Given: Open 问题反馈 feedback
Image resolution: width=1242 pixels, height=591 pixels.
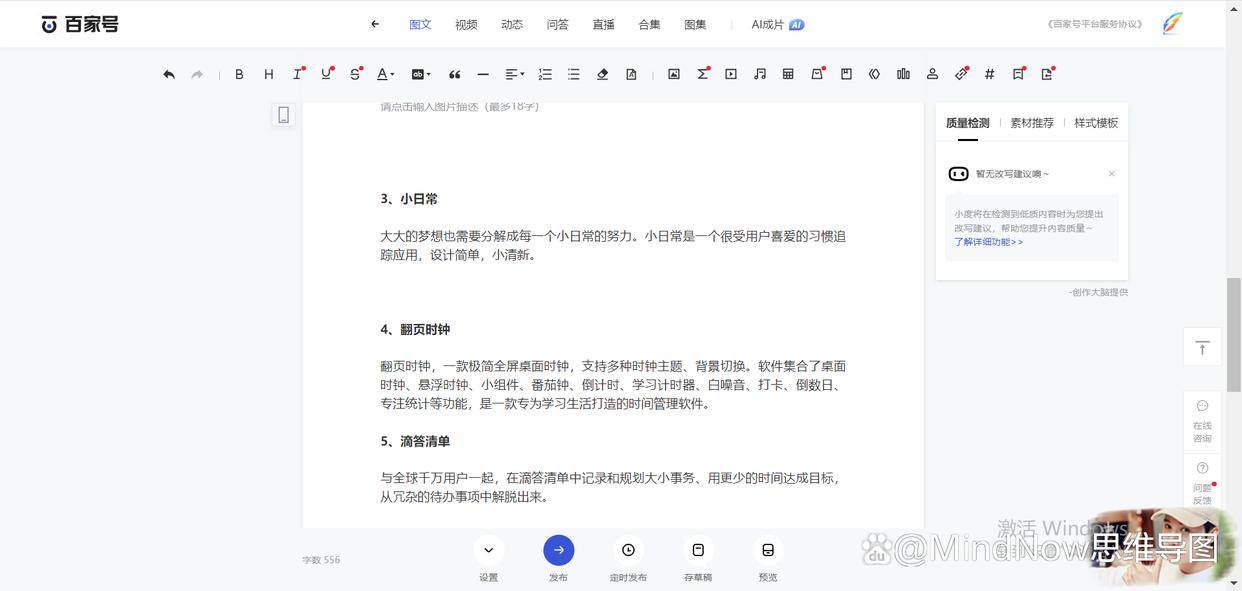Looking at the screenshot, I should [x=1202, y=483].
